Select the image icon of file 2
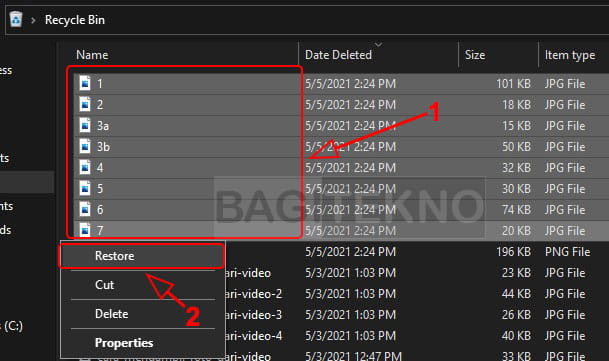Screen dimensions: 609x361 tap(85, 104)
